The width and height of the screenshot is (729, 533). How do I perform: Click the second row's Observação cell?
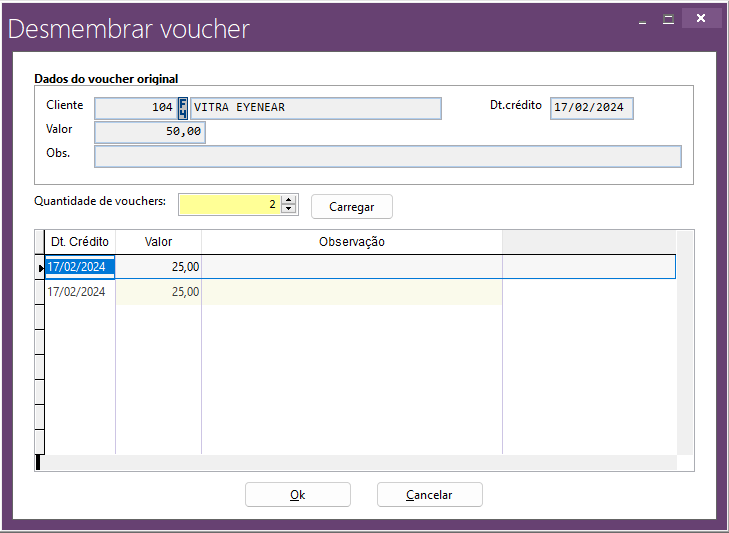351,292
